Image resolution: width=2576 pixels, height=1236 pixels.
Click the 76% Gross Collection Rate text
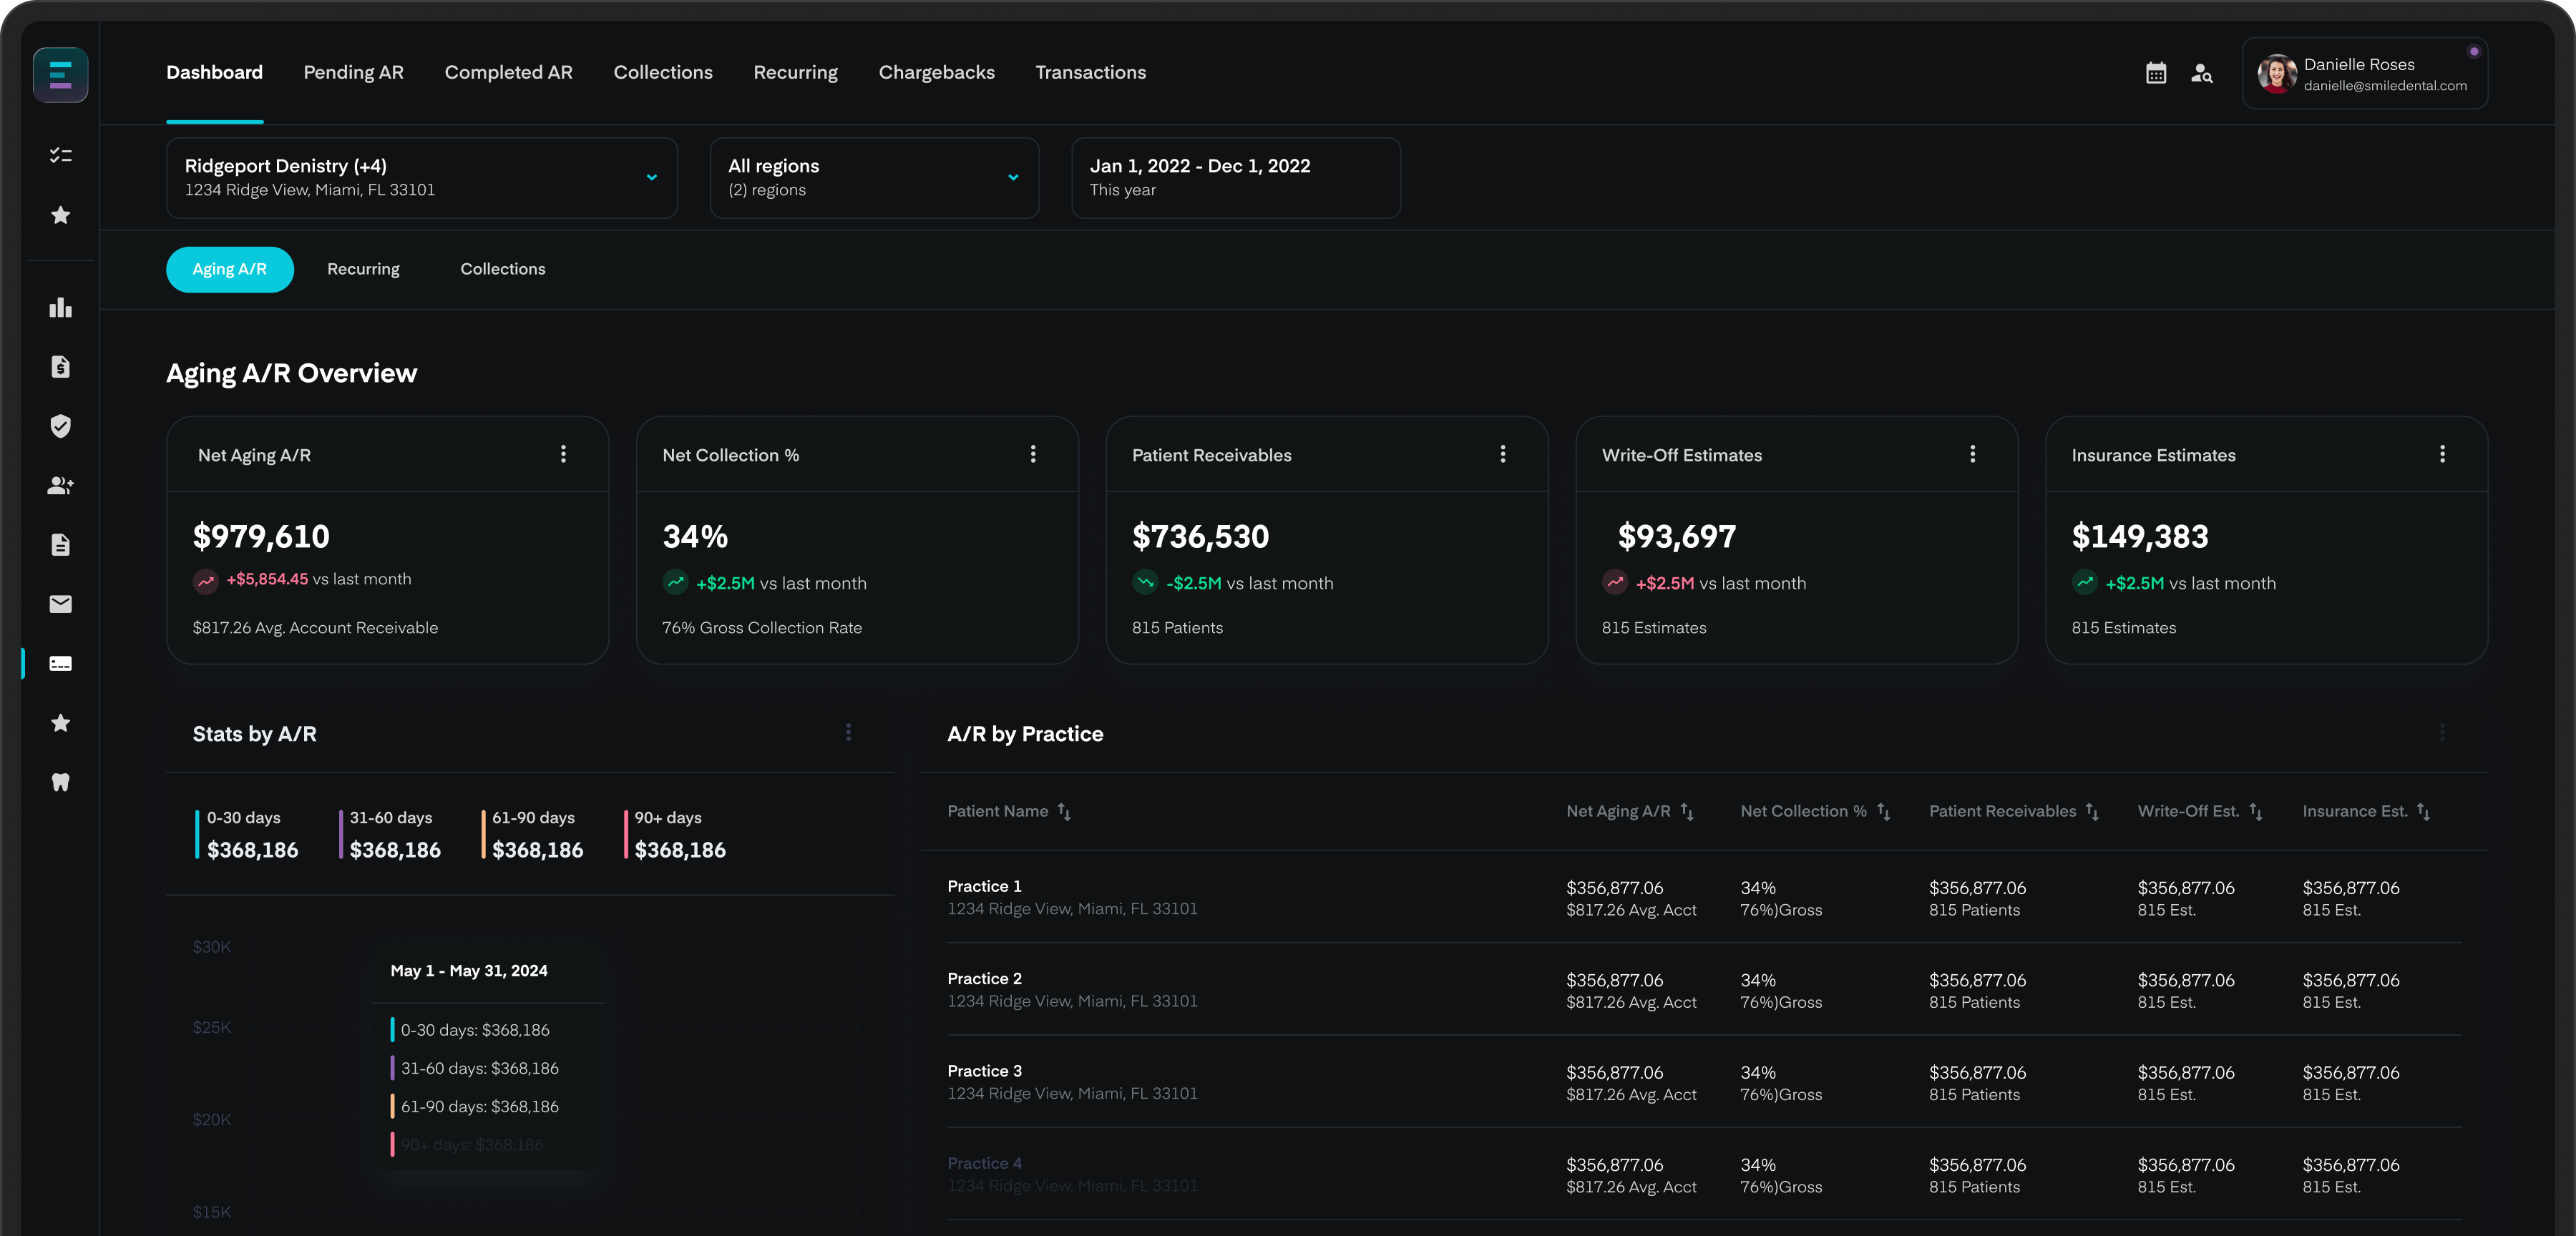(762, 628)
